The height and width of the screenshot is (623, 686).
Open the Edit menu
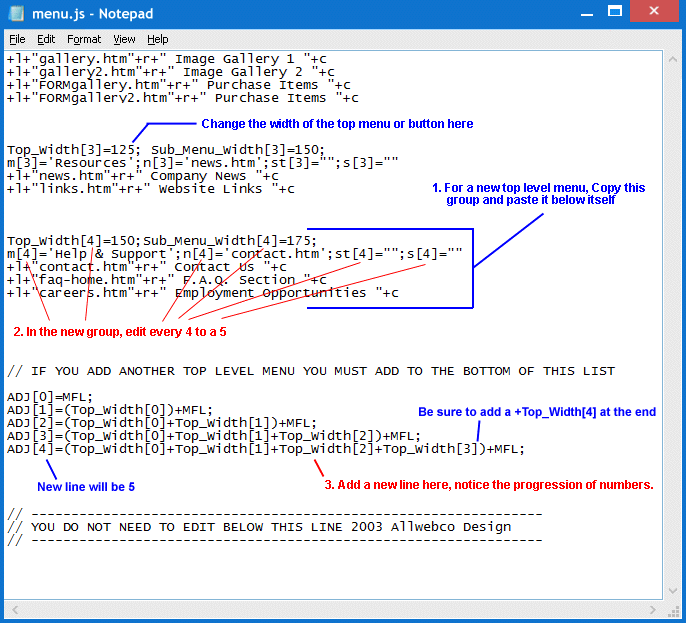(x=46, y=39)
